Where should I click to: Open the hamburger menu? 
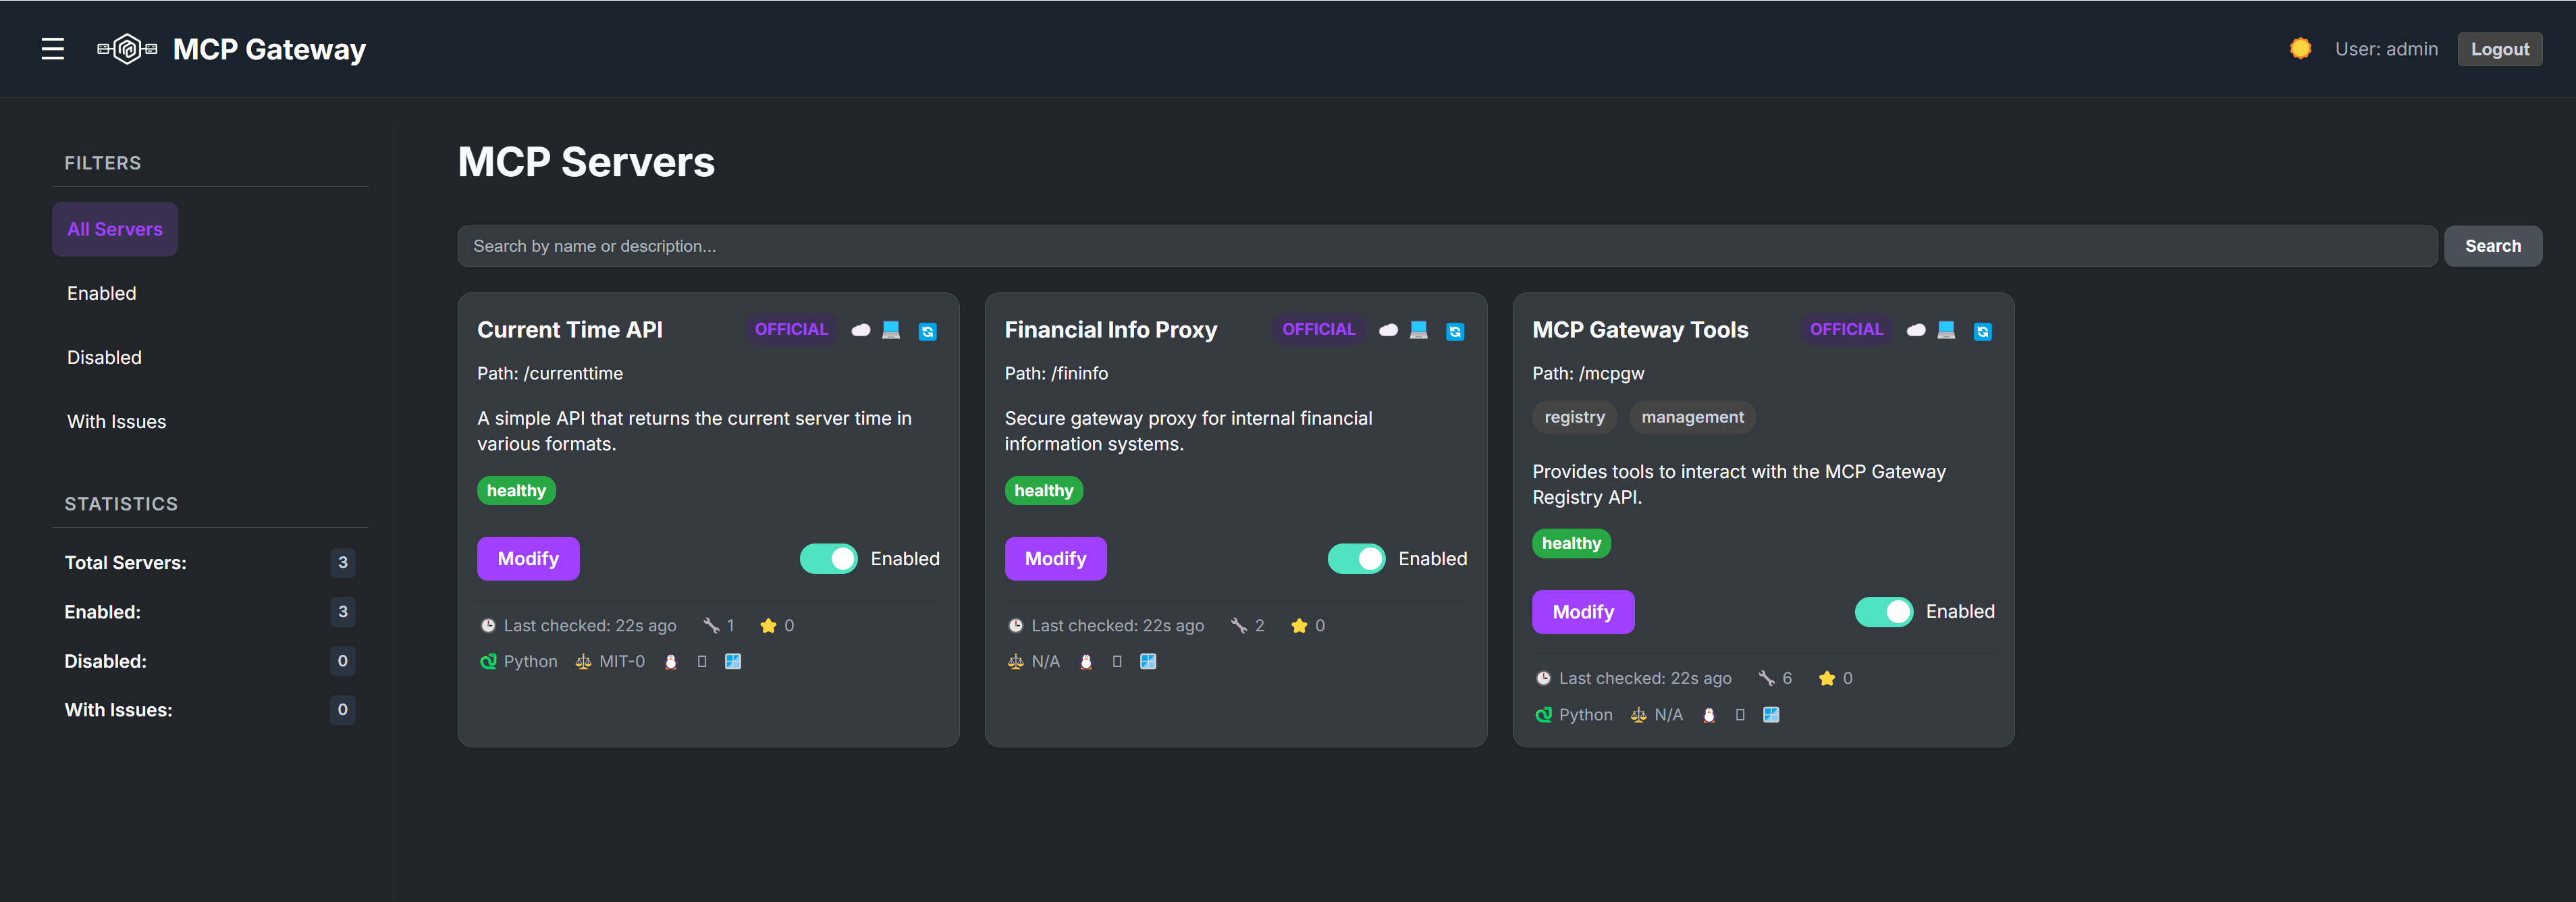point(52,49)
